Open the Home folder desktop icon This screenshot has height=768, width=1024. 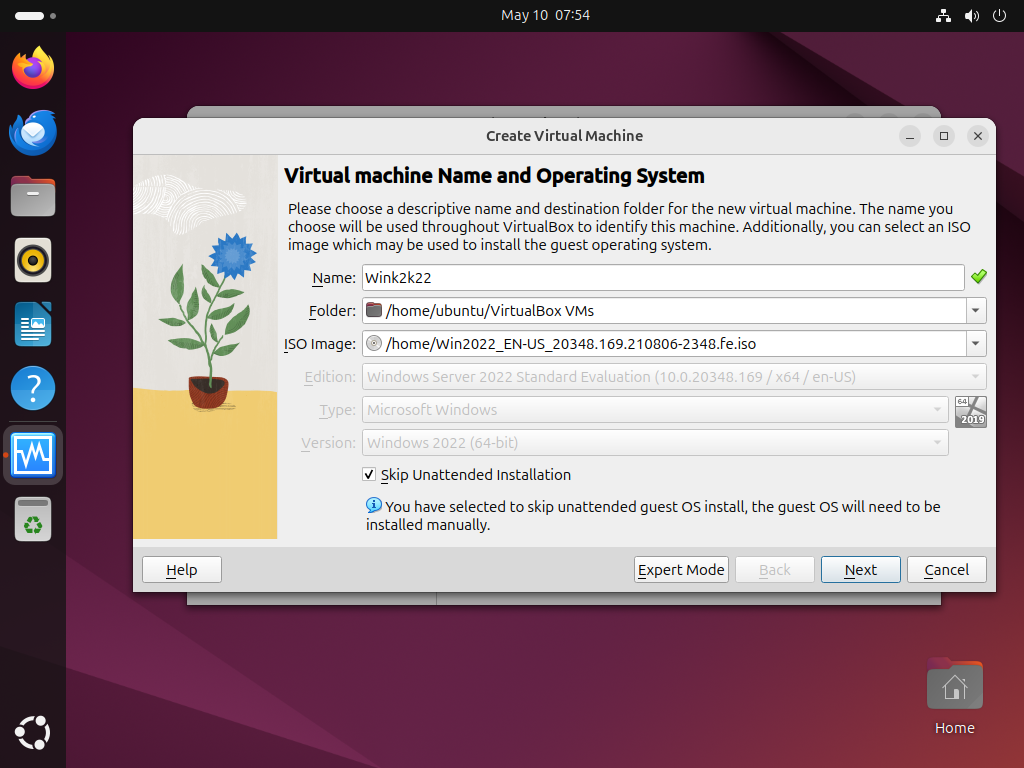point(954,697)
